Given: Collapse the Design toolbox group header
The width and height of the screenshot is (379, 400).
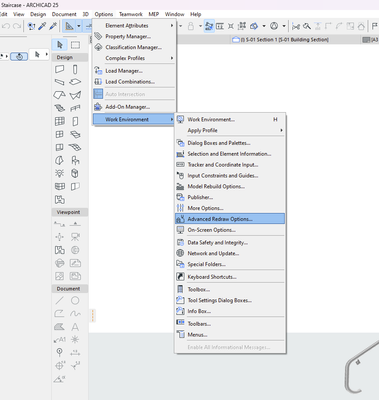Looking at the screenshot, I should click(70, 57).
